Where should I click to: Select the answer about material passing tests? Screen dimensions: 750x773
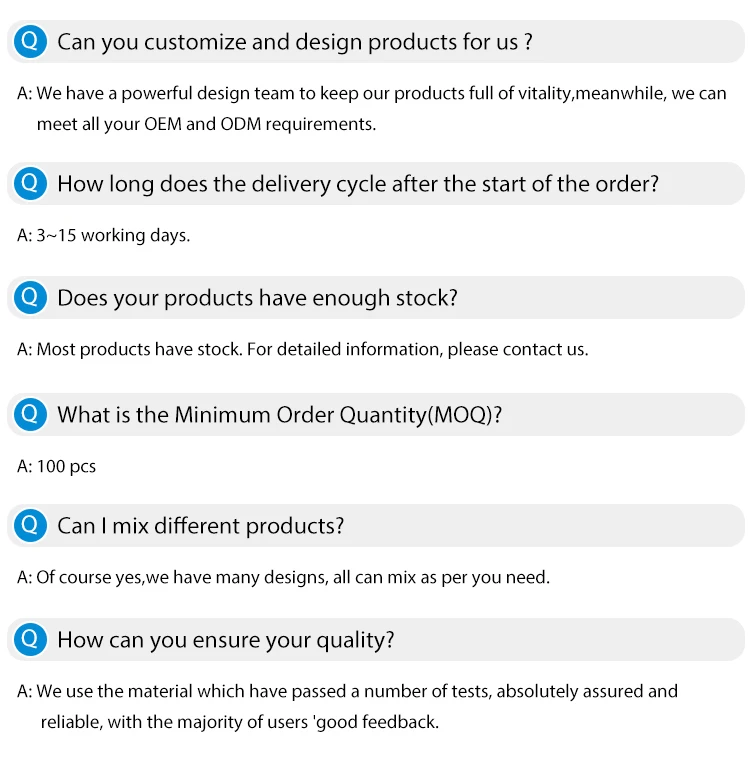pos(348,706)
